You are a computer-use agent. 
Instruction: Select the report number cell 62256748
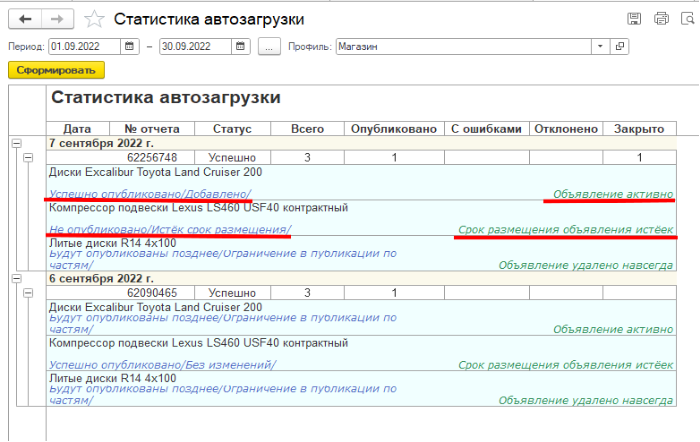[152, 158]
